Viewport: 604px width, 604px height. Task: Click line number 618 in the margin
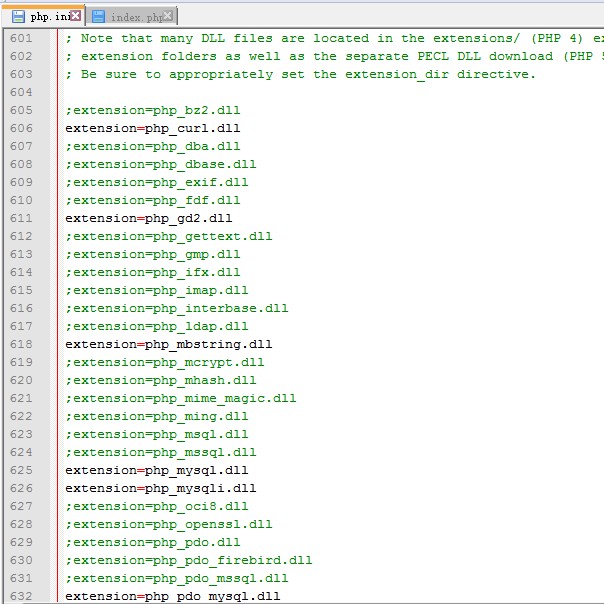pos(21,345)
